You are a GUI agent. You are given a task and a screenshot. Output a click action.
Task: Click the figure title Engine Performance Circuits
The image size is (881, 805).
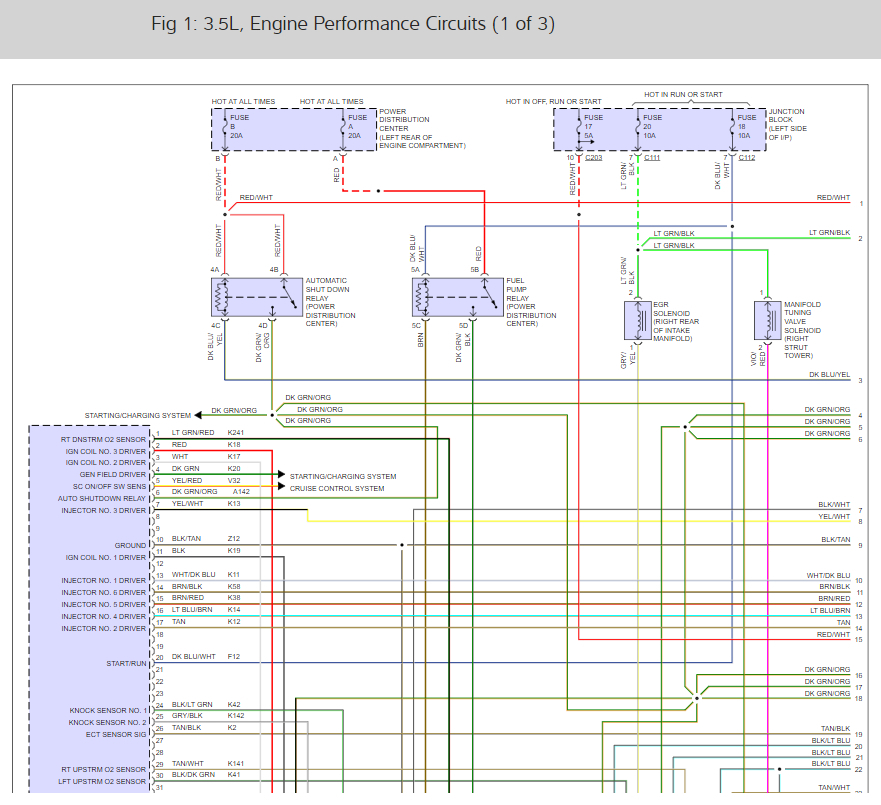[353, 24]
